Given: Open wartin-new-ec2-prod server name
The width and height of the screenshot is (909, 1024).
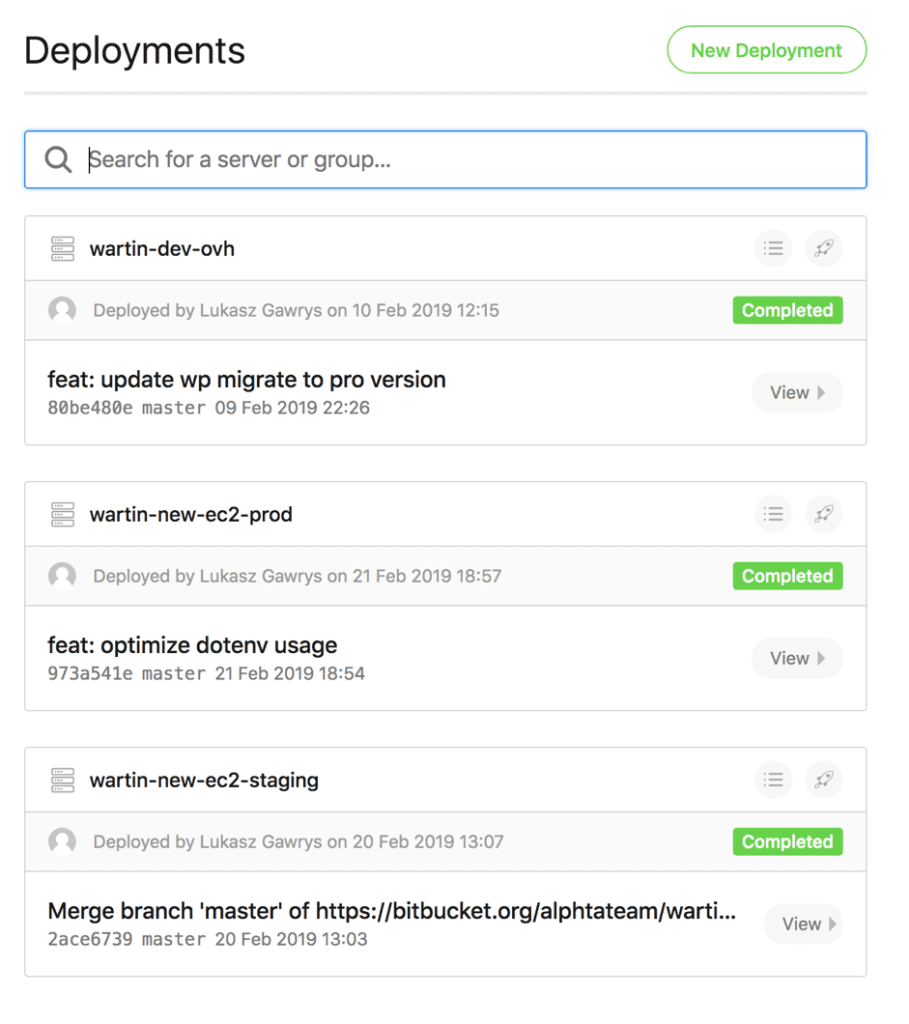Looking at the screenshot, I should [191, 515].
